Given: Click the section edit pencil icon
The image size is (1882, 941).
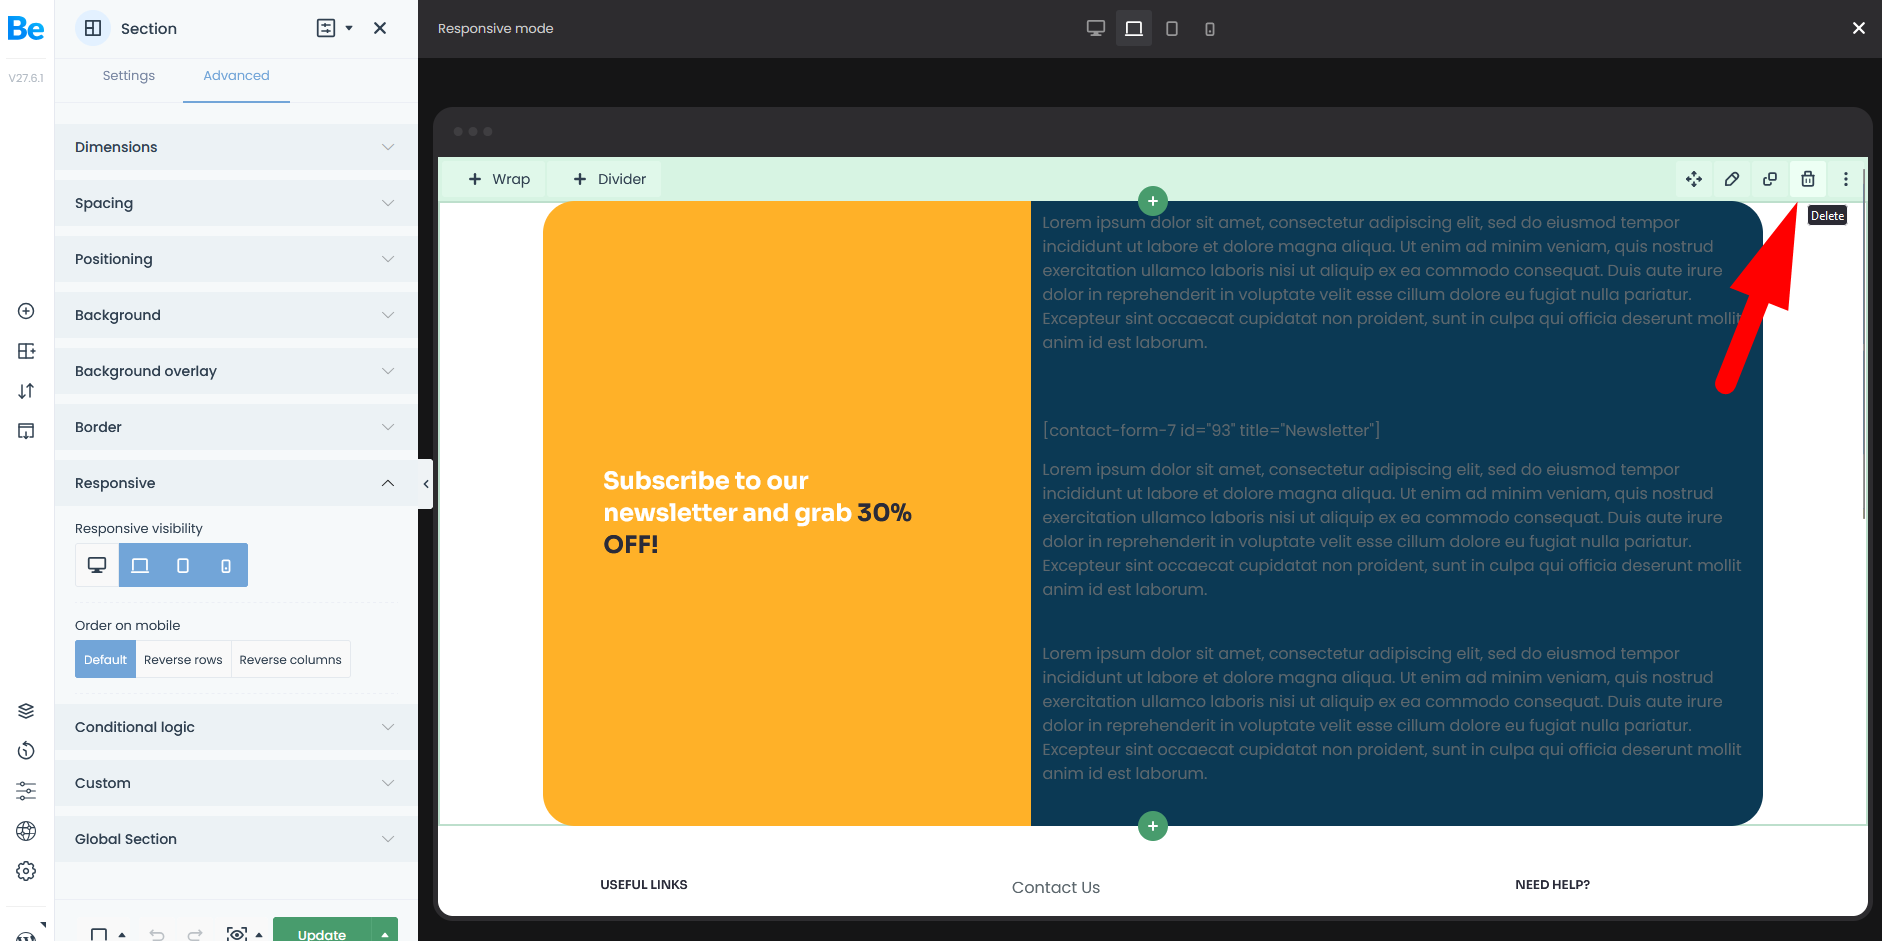Looking at the screenshot, I should coord(1732,179).
